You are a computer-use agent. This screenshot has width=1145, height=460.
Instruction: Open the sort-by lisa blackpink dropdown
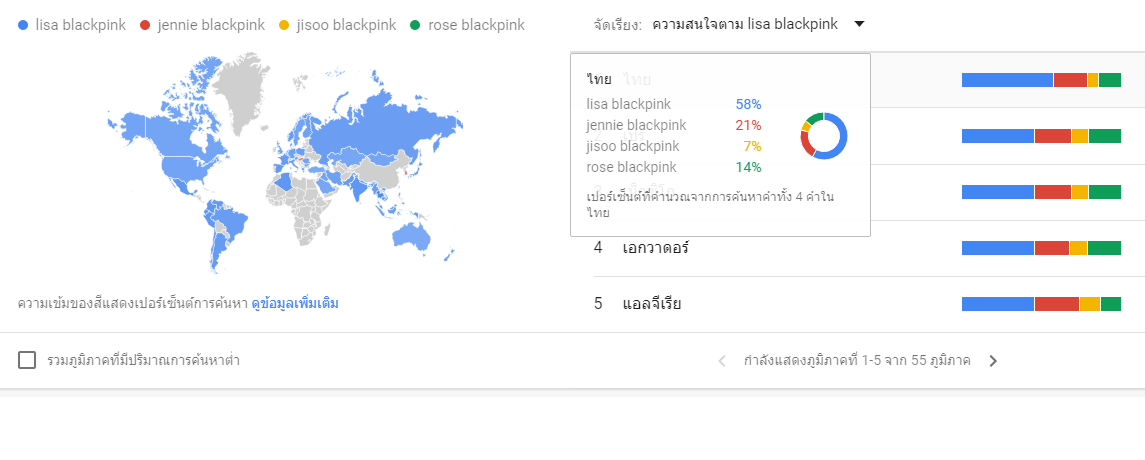(745, 24)
